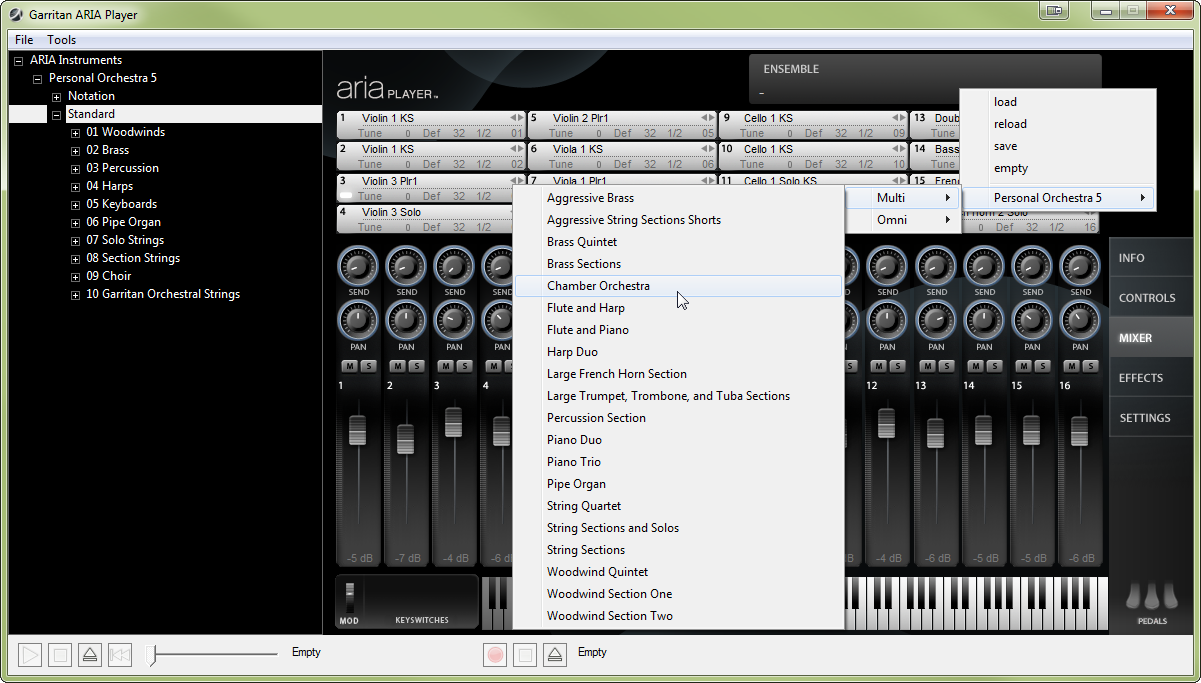Click the channel 16 volume fader
The width and height of the screenshot is (1201, 683).
click(1079, 431)
